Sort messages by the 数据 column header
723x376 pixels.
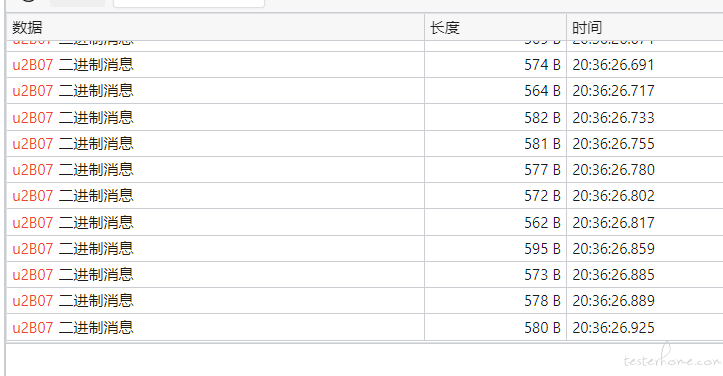click(x=215, y=27)
